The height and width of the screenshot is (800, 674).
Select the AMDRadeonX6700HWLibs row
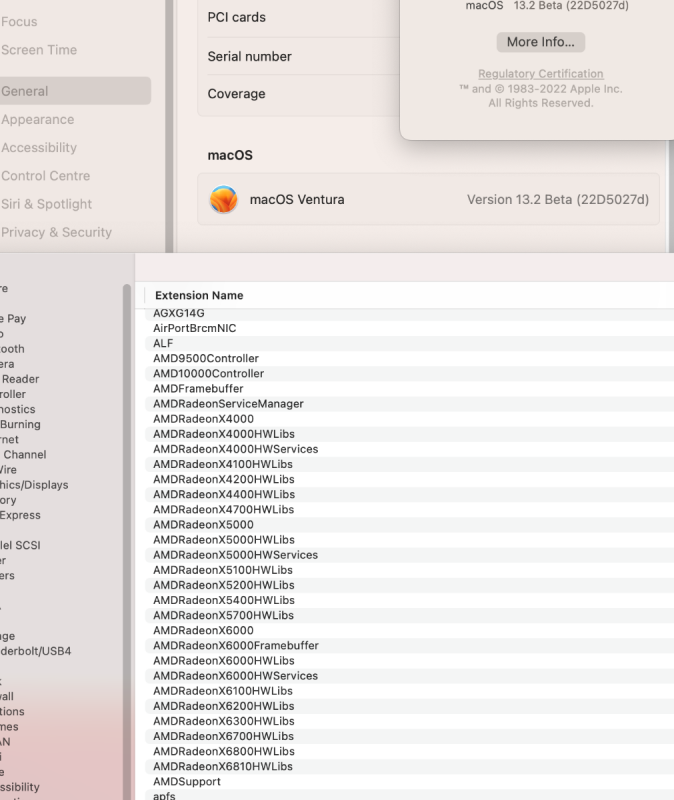point(409,736)
